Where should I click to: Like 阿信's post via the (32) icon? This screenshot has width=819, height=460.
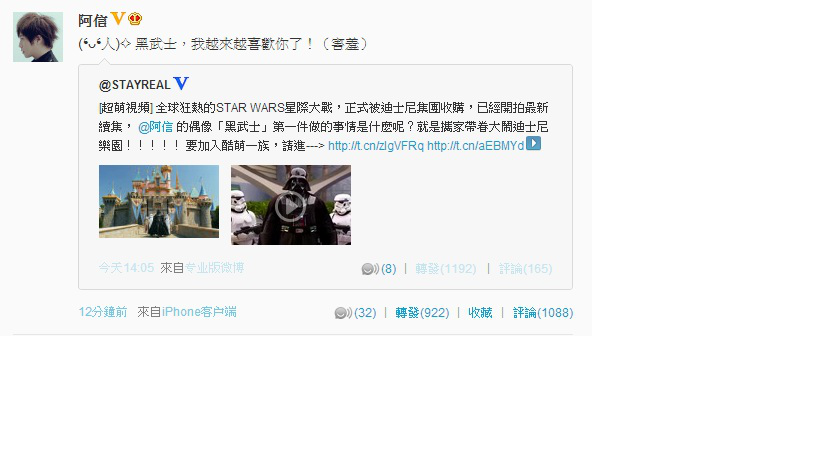pos(355,313)
